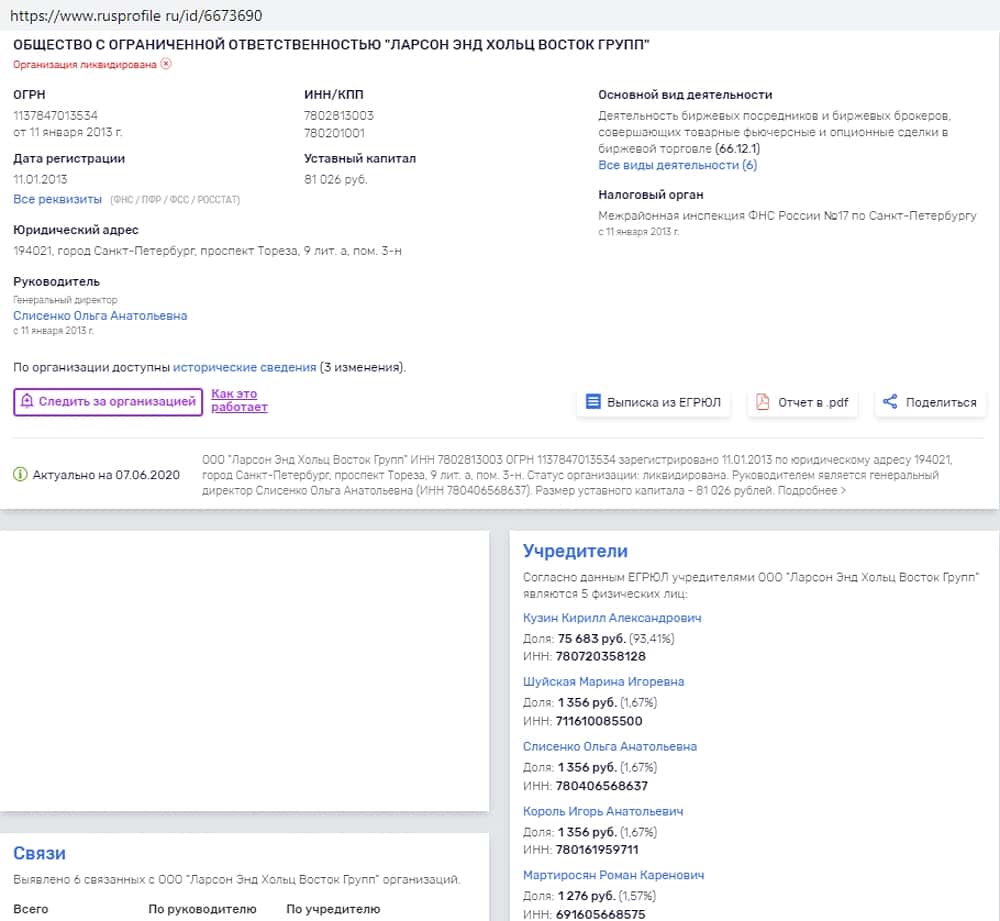The image size is (1000, 921).
Task: Open Все виды деятельности (6) link
Action: tap(677, 165)
